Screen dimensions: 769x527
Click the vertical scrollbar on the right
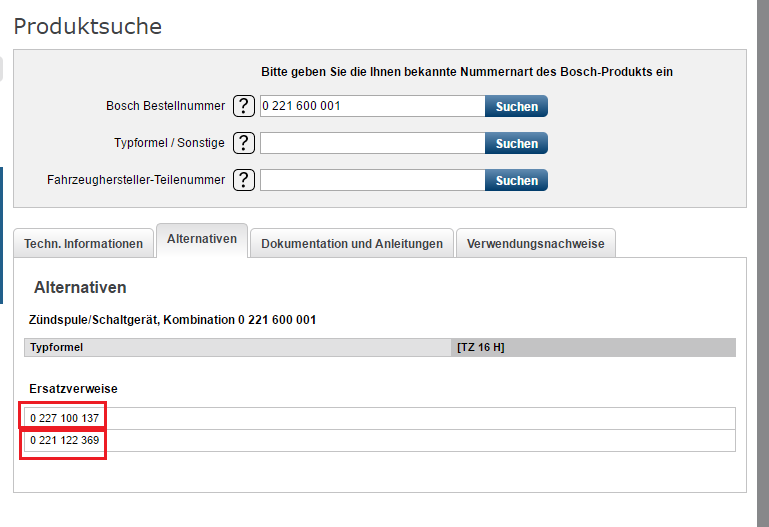763,263
